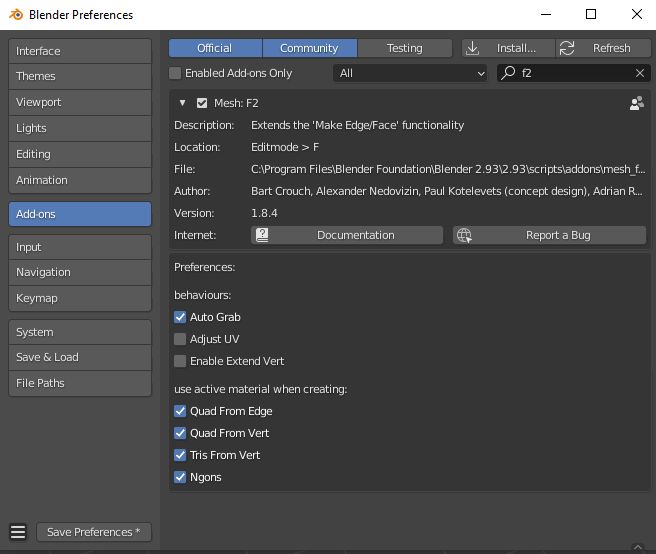The width and height of the screenshot is (656, 554).
Task: Toggle the Official add-ons filter
Action: [x=215, y=48]
